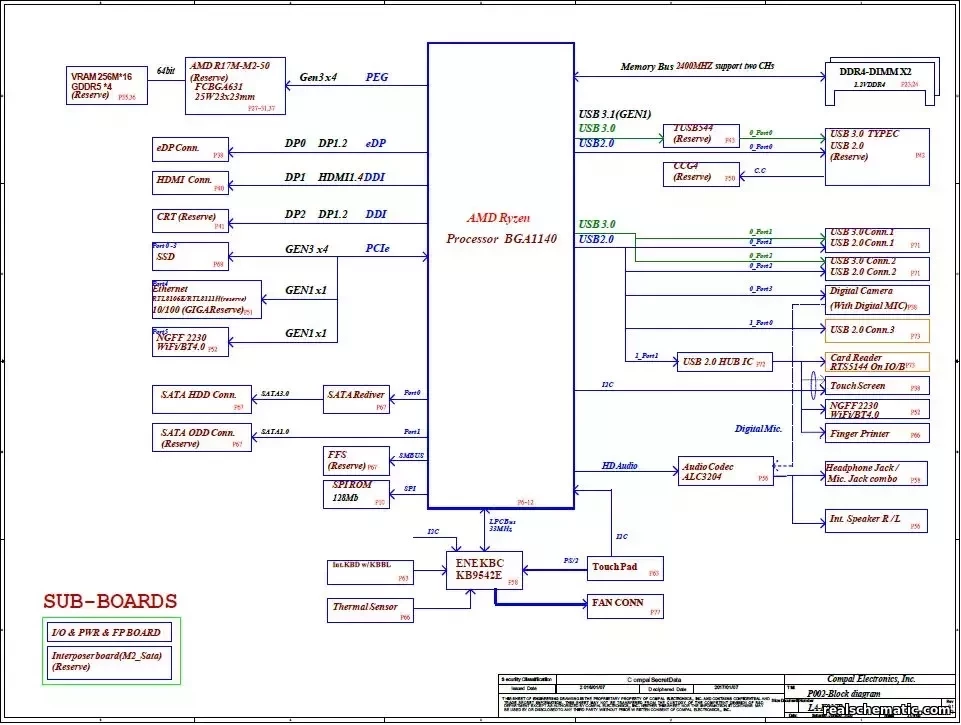This screenshot has width=961, height=725.
Task: Click the VRAM 256M*16 GDDR5 block
Action: [105, 86]
